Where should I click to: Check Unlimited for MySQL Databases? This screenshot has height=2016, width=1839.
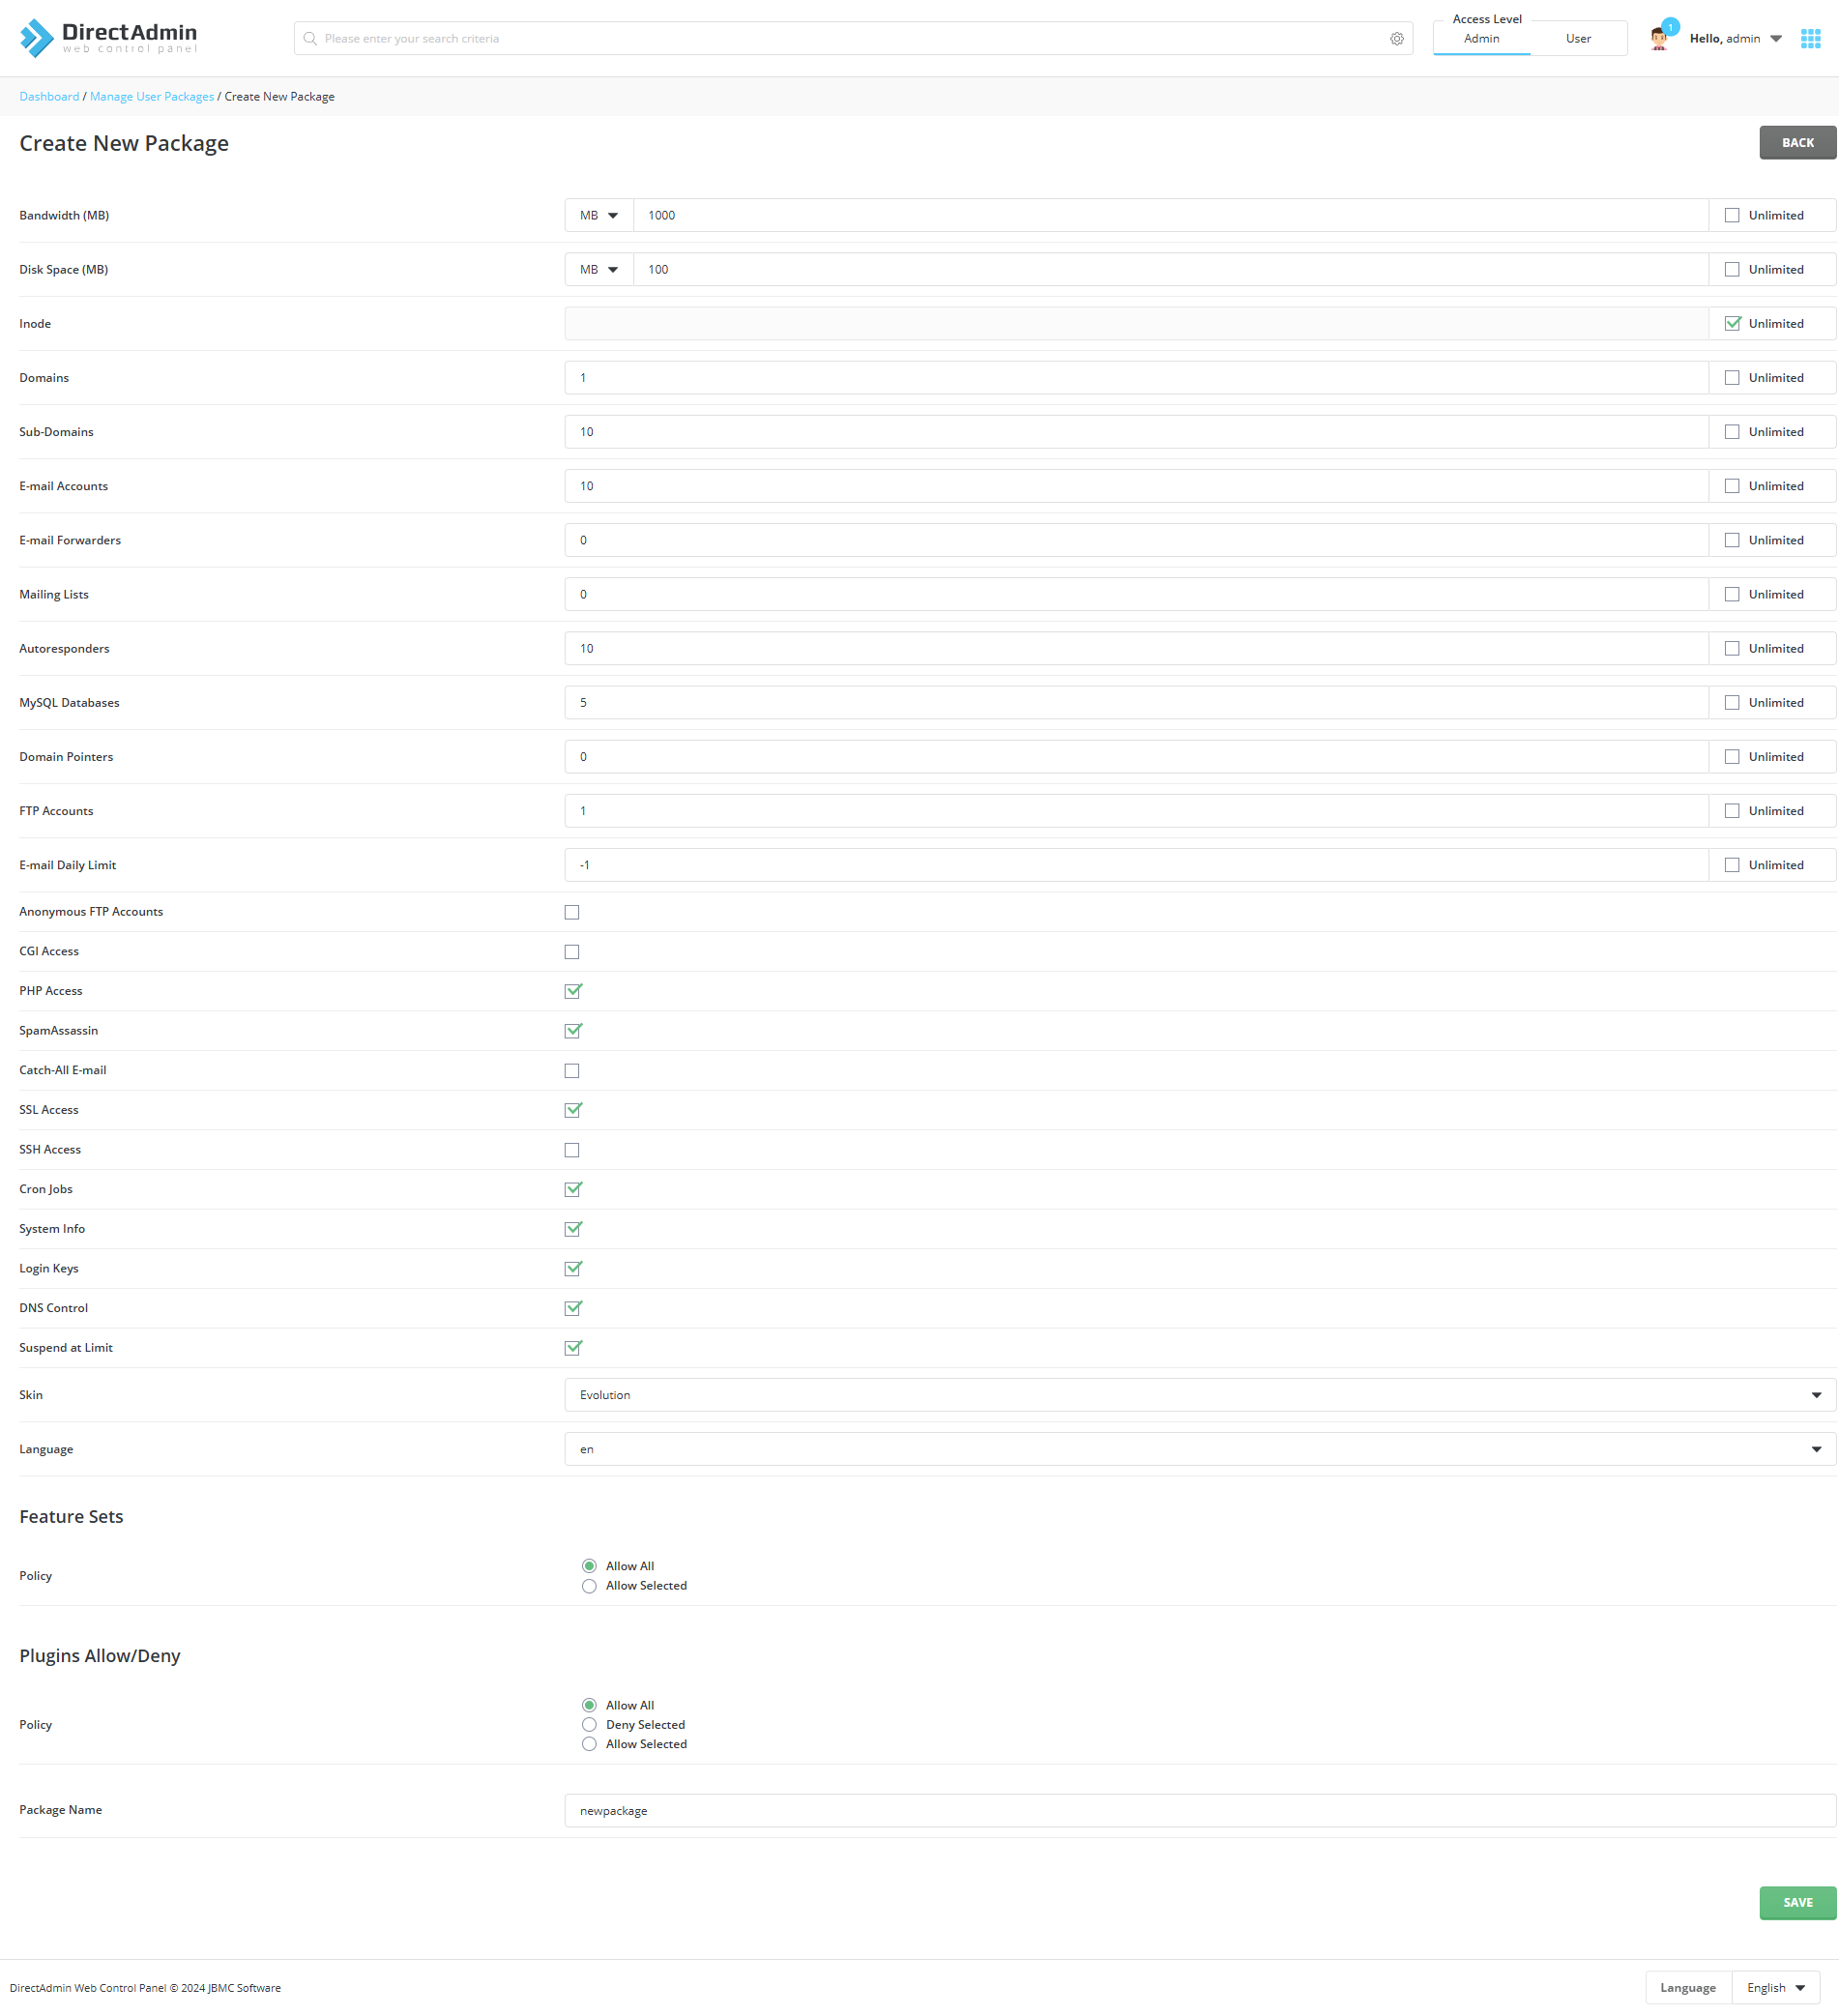point(1732,702)
